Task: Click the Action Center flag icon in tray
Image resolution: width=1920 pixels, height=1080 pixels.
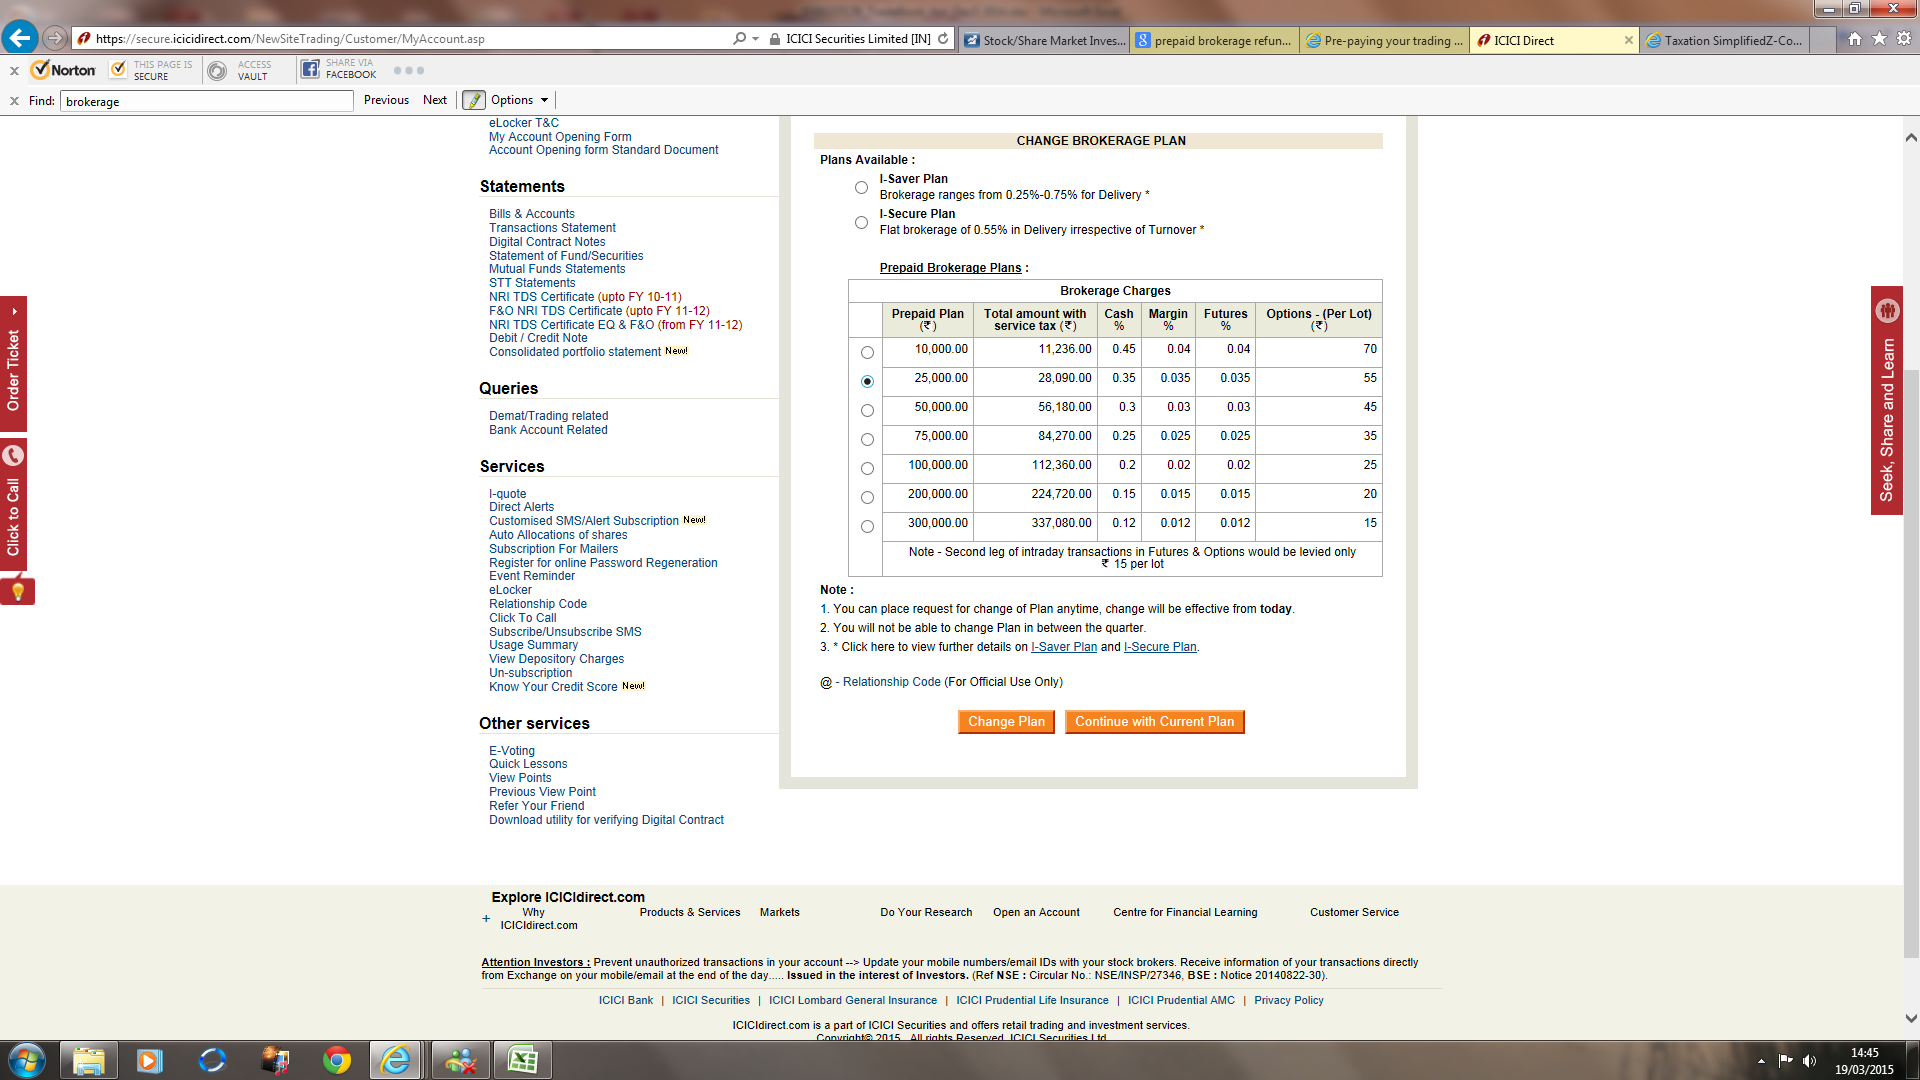Action: coord(1785,1061)
